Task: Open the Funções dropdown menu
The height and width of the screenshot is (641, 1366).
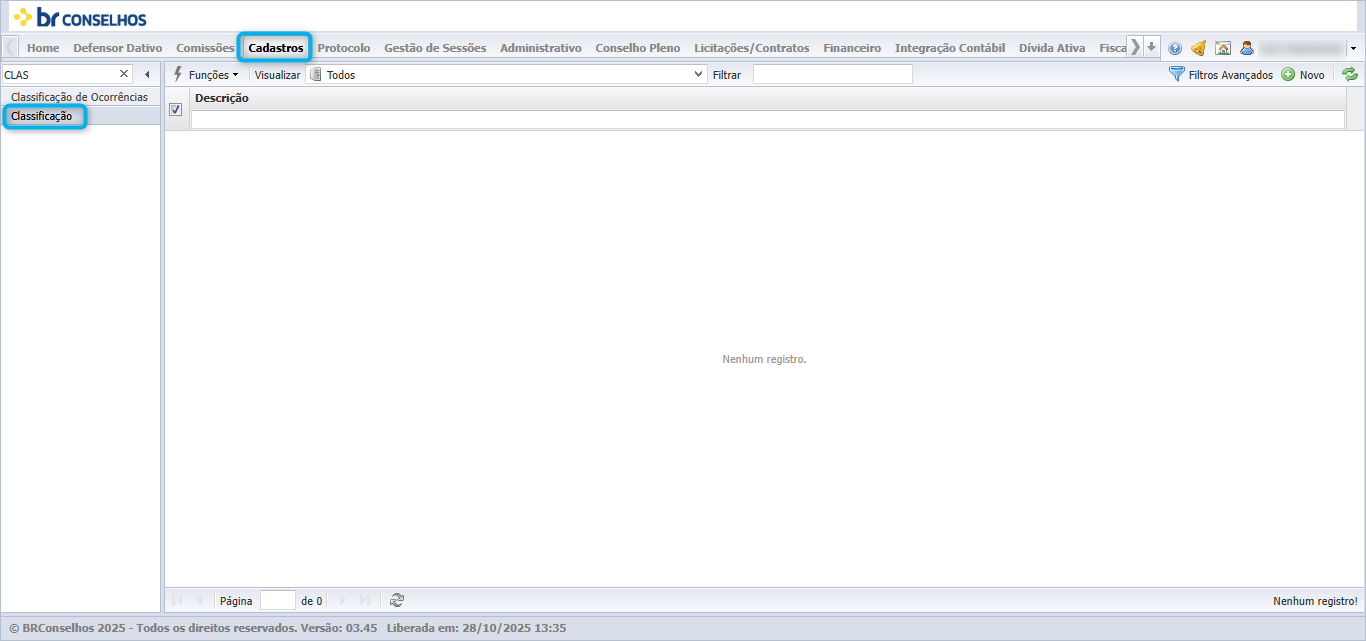Action: tap(206, 74)
